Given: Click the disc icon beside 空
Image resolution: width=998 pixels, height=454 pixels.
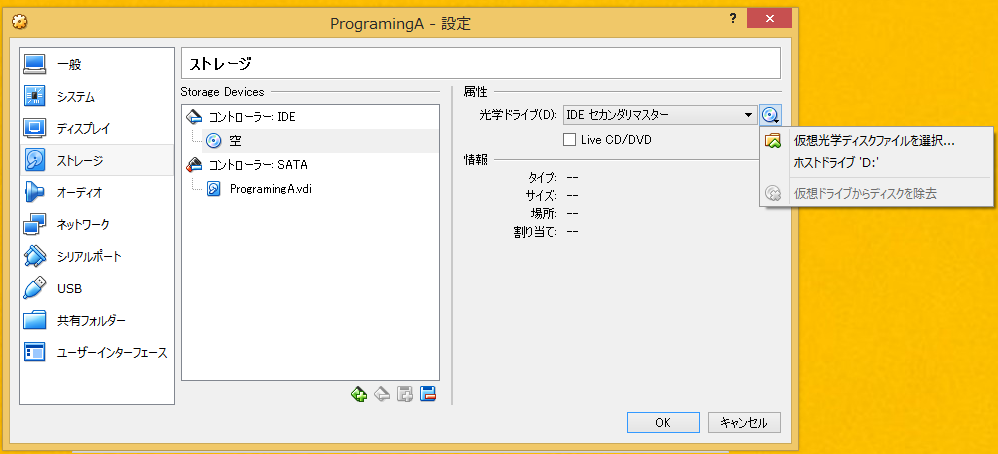Looking at the screenshot, I should click(214, 141).
